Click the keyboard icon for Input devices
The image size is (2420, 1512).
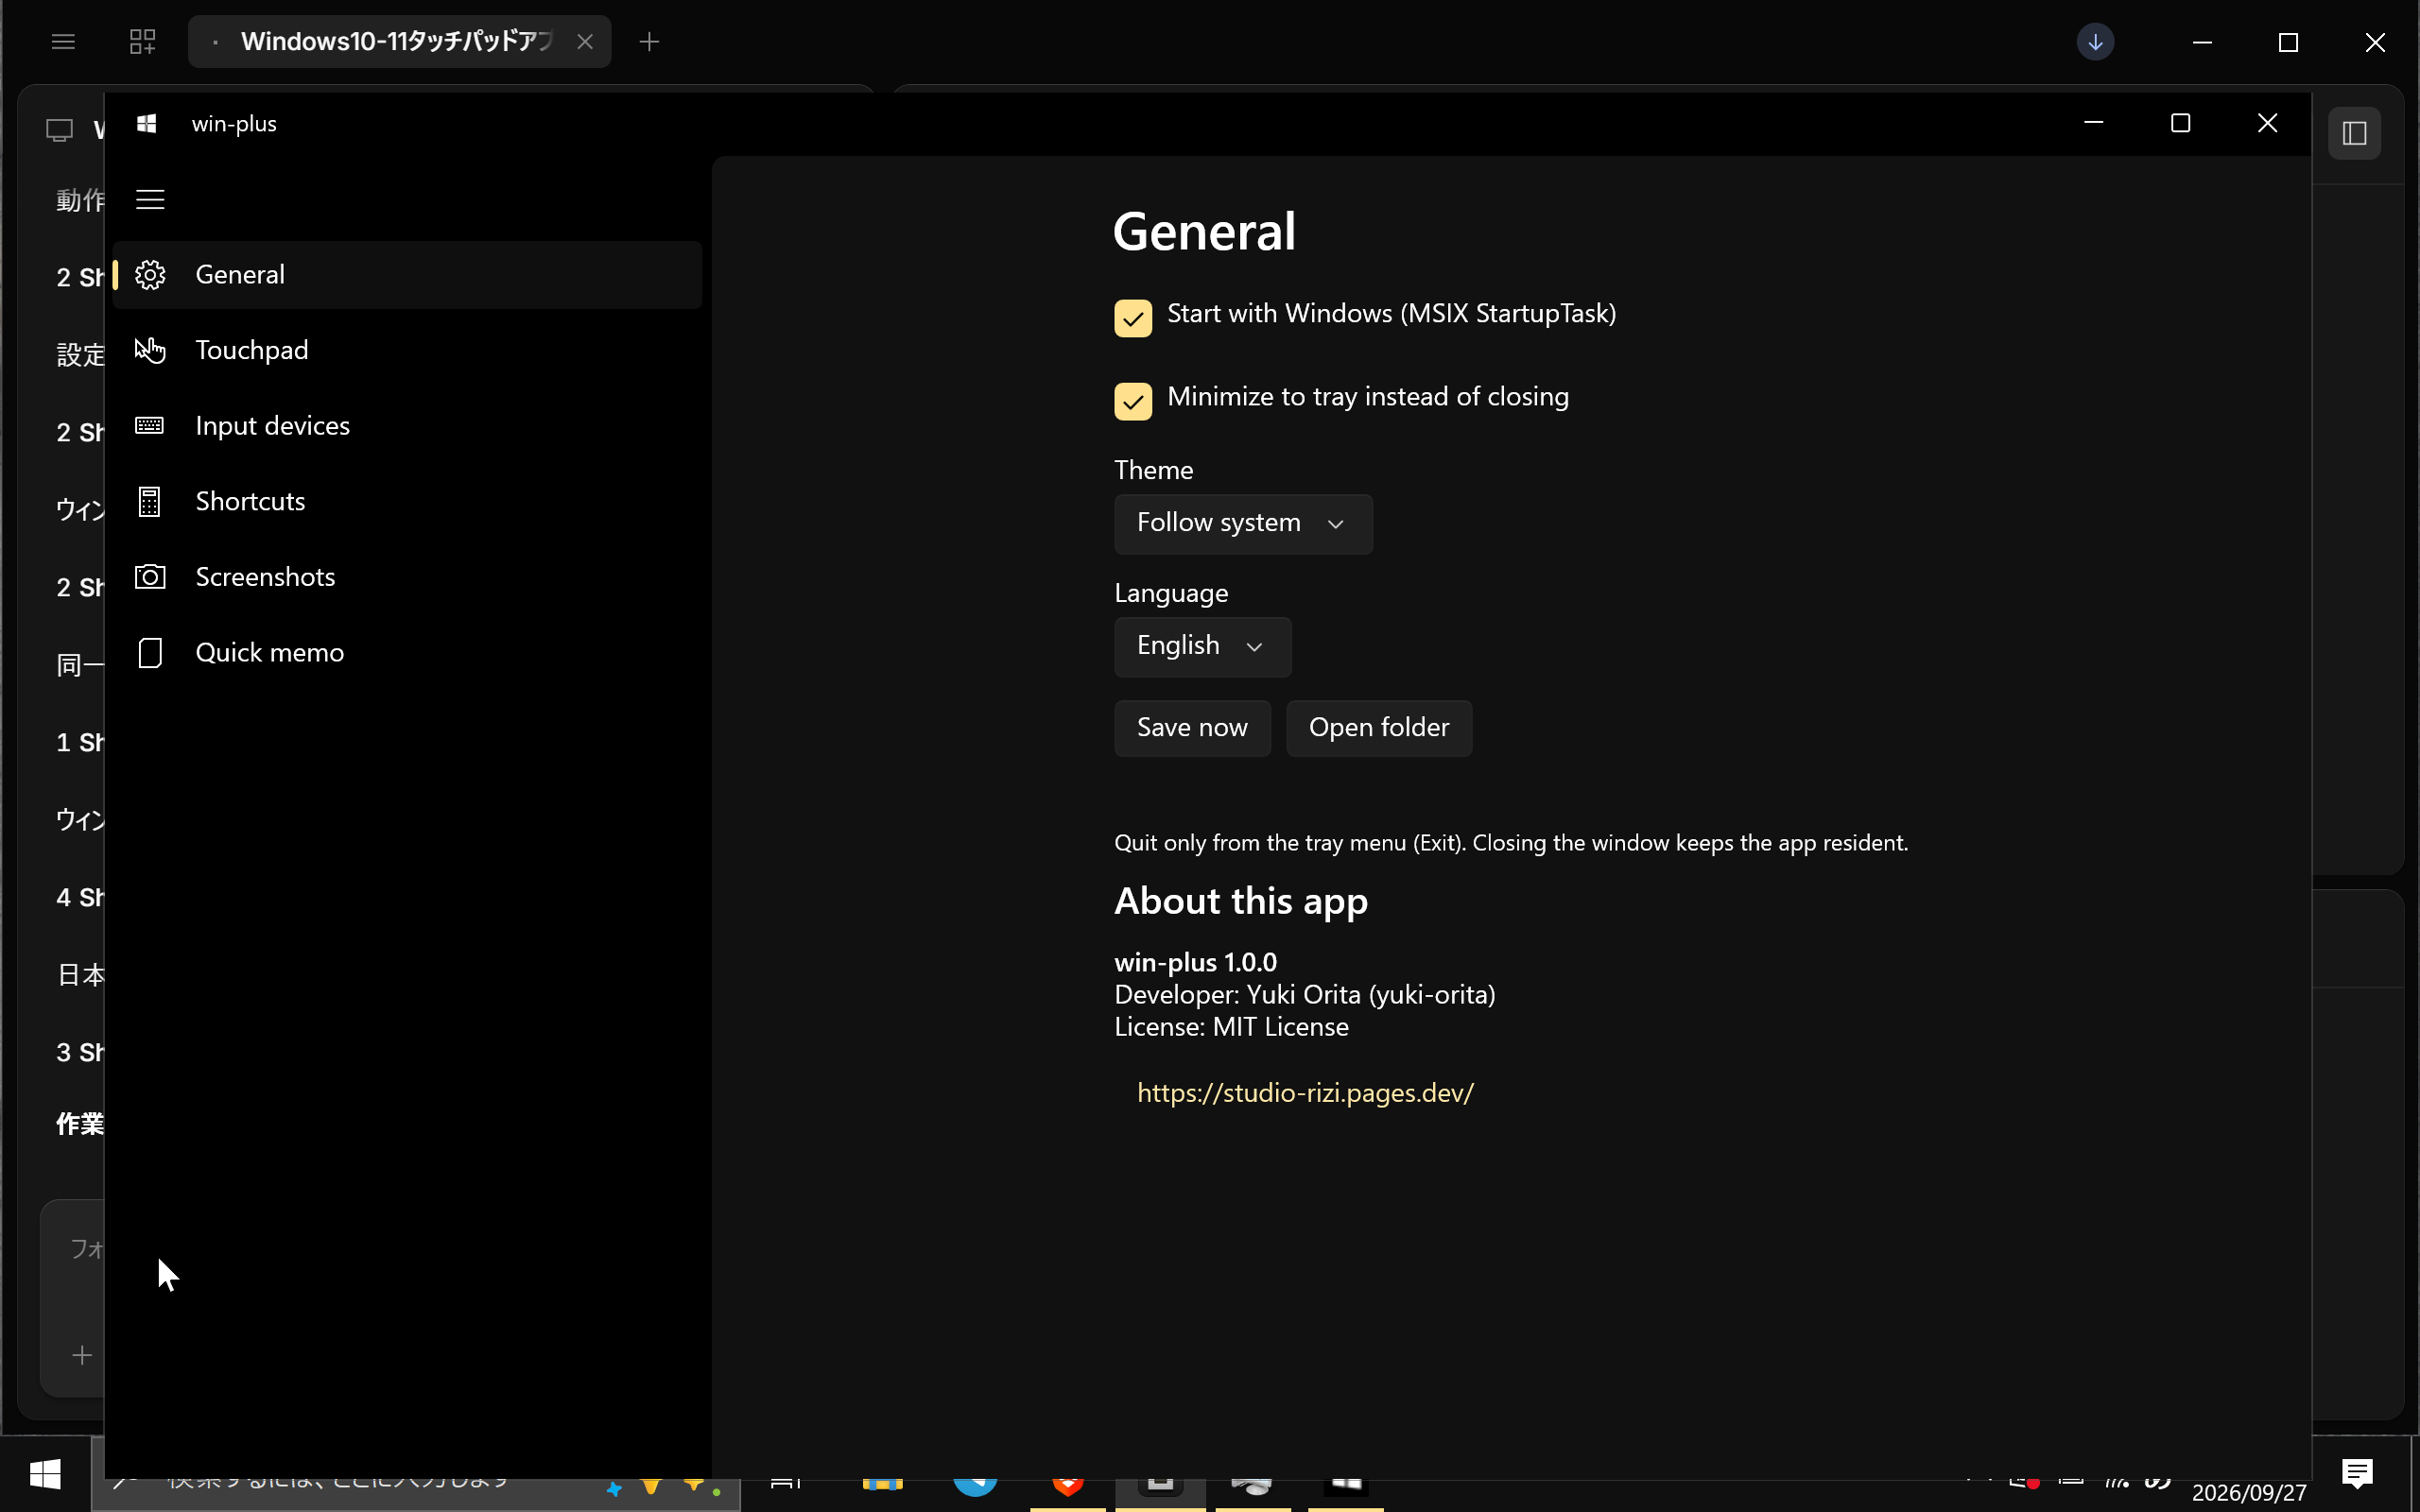[150, 426]
